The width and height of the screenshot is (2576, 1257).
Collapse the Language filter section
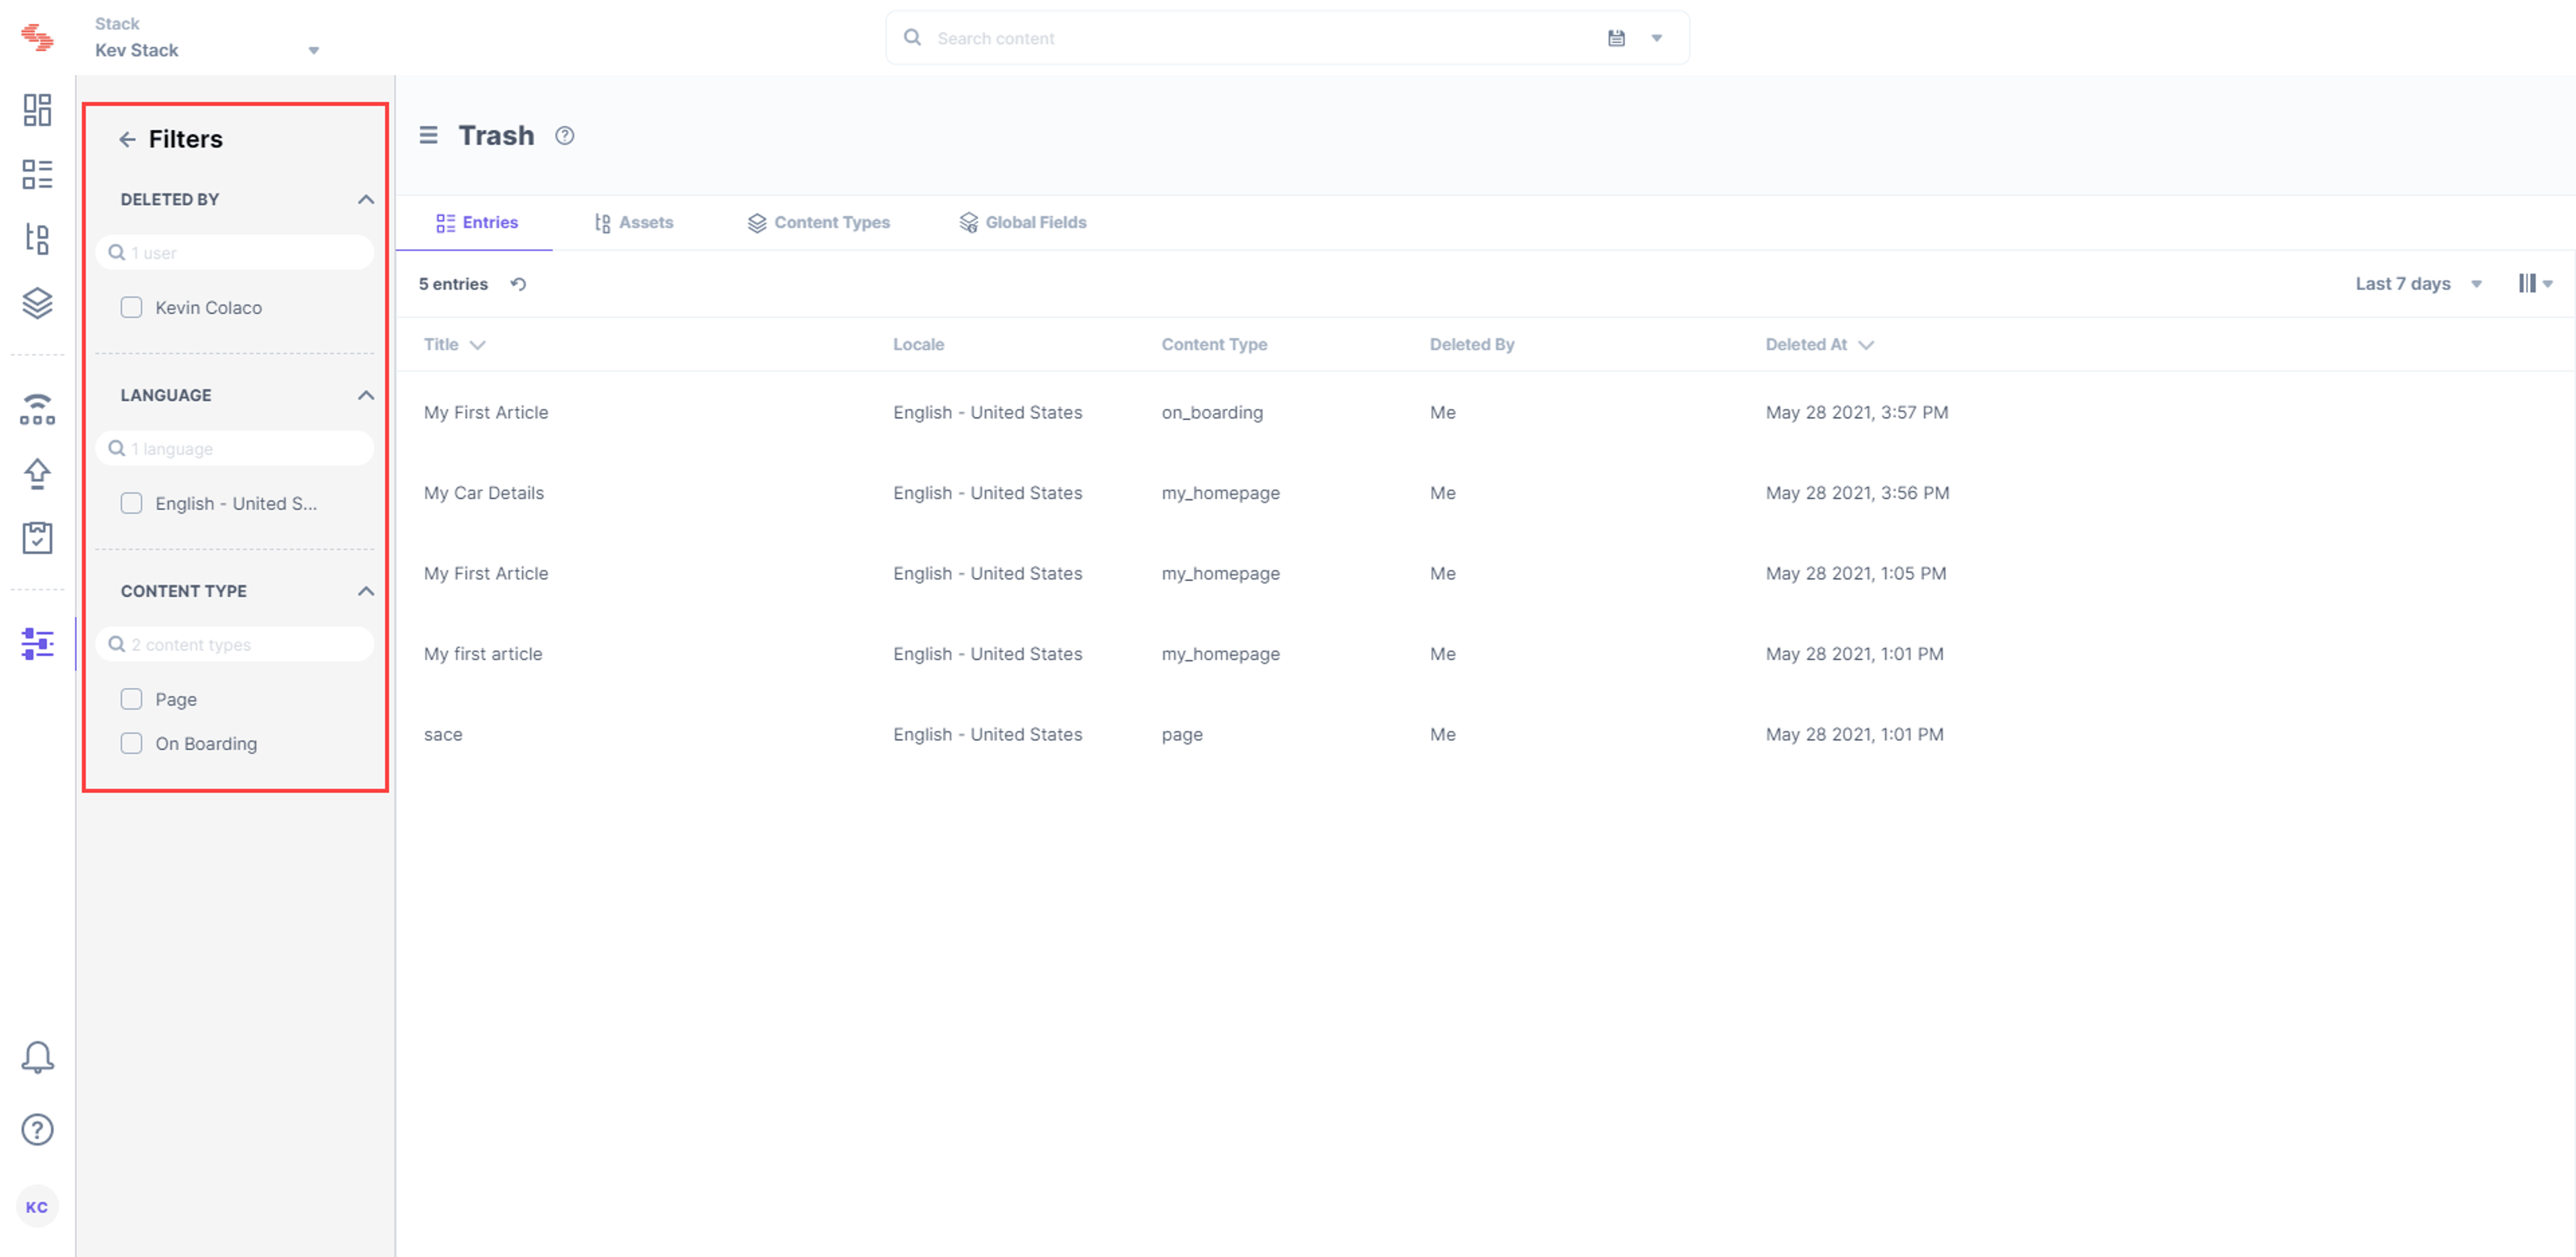pyautogui.click(x=366, y=395)
